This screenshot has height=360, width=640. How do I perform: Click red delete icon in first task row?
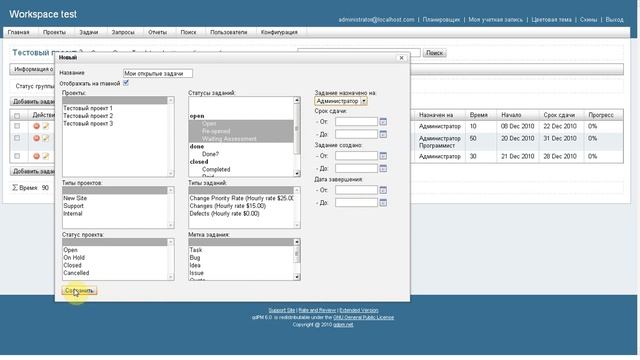click(36, 126)
